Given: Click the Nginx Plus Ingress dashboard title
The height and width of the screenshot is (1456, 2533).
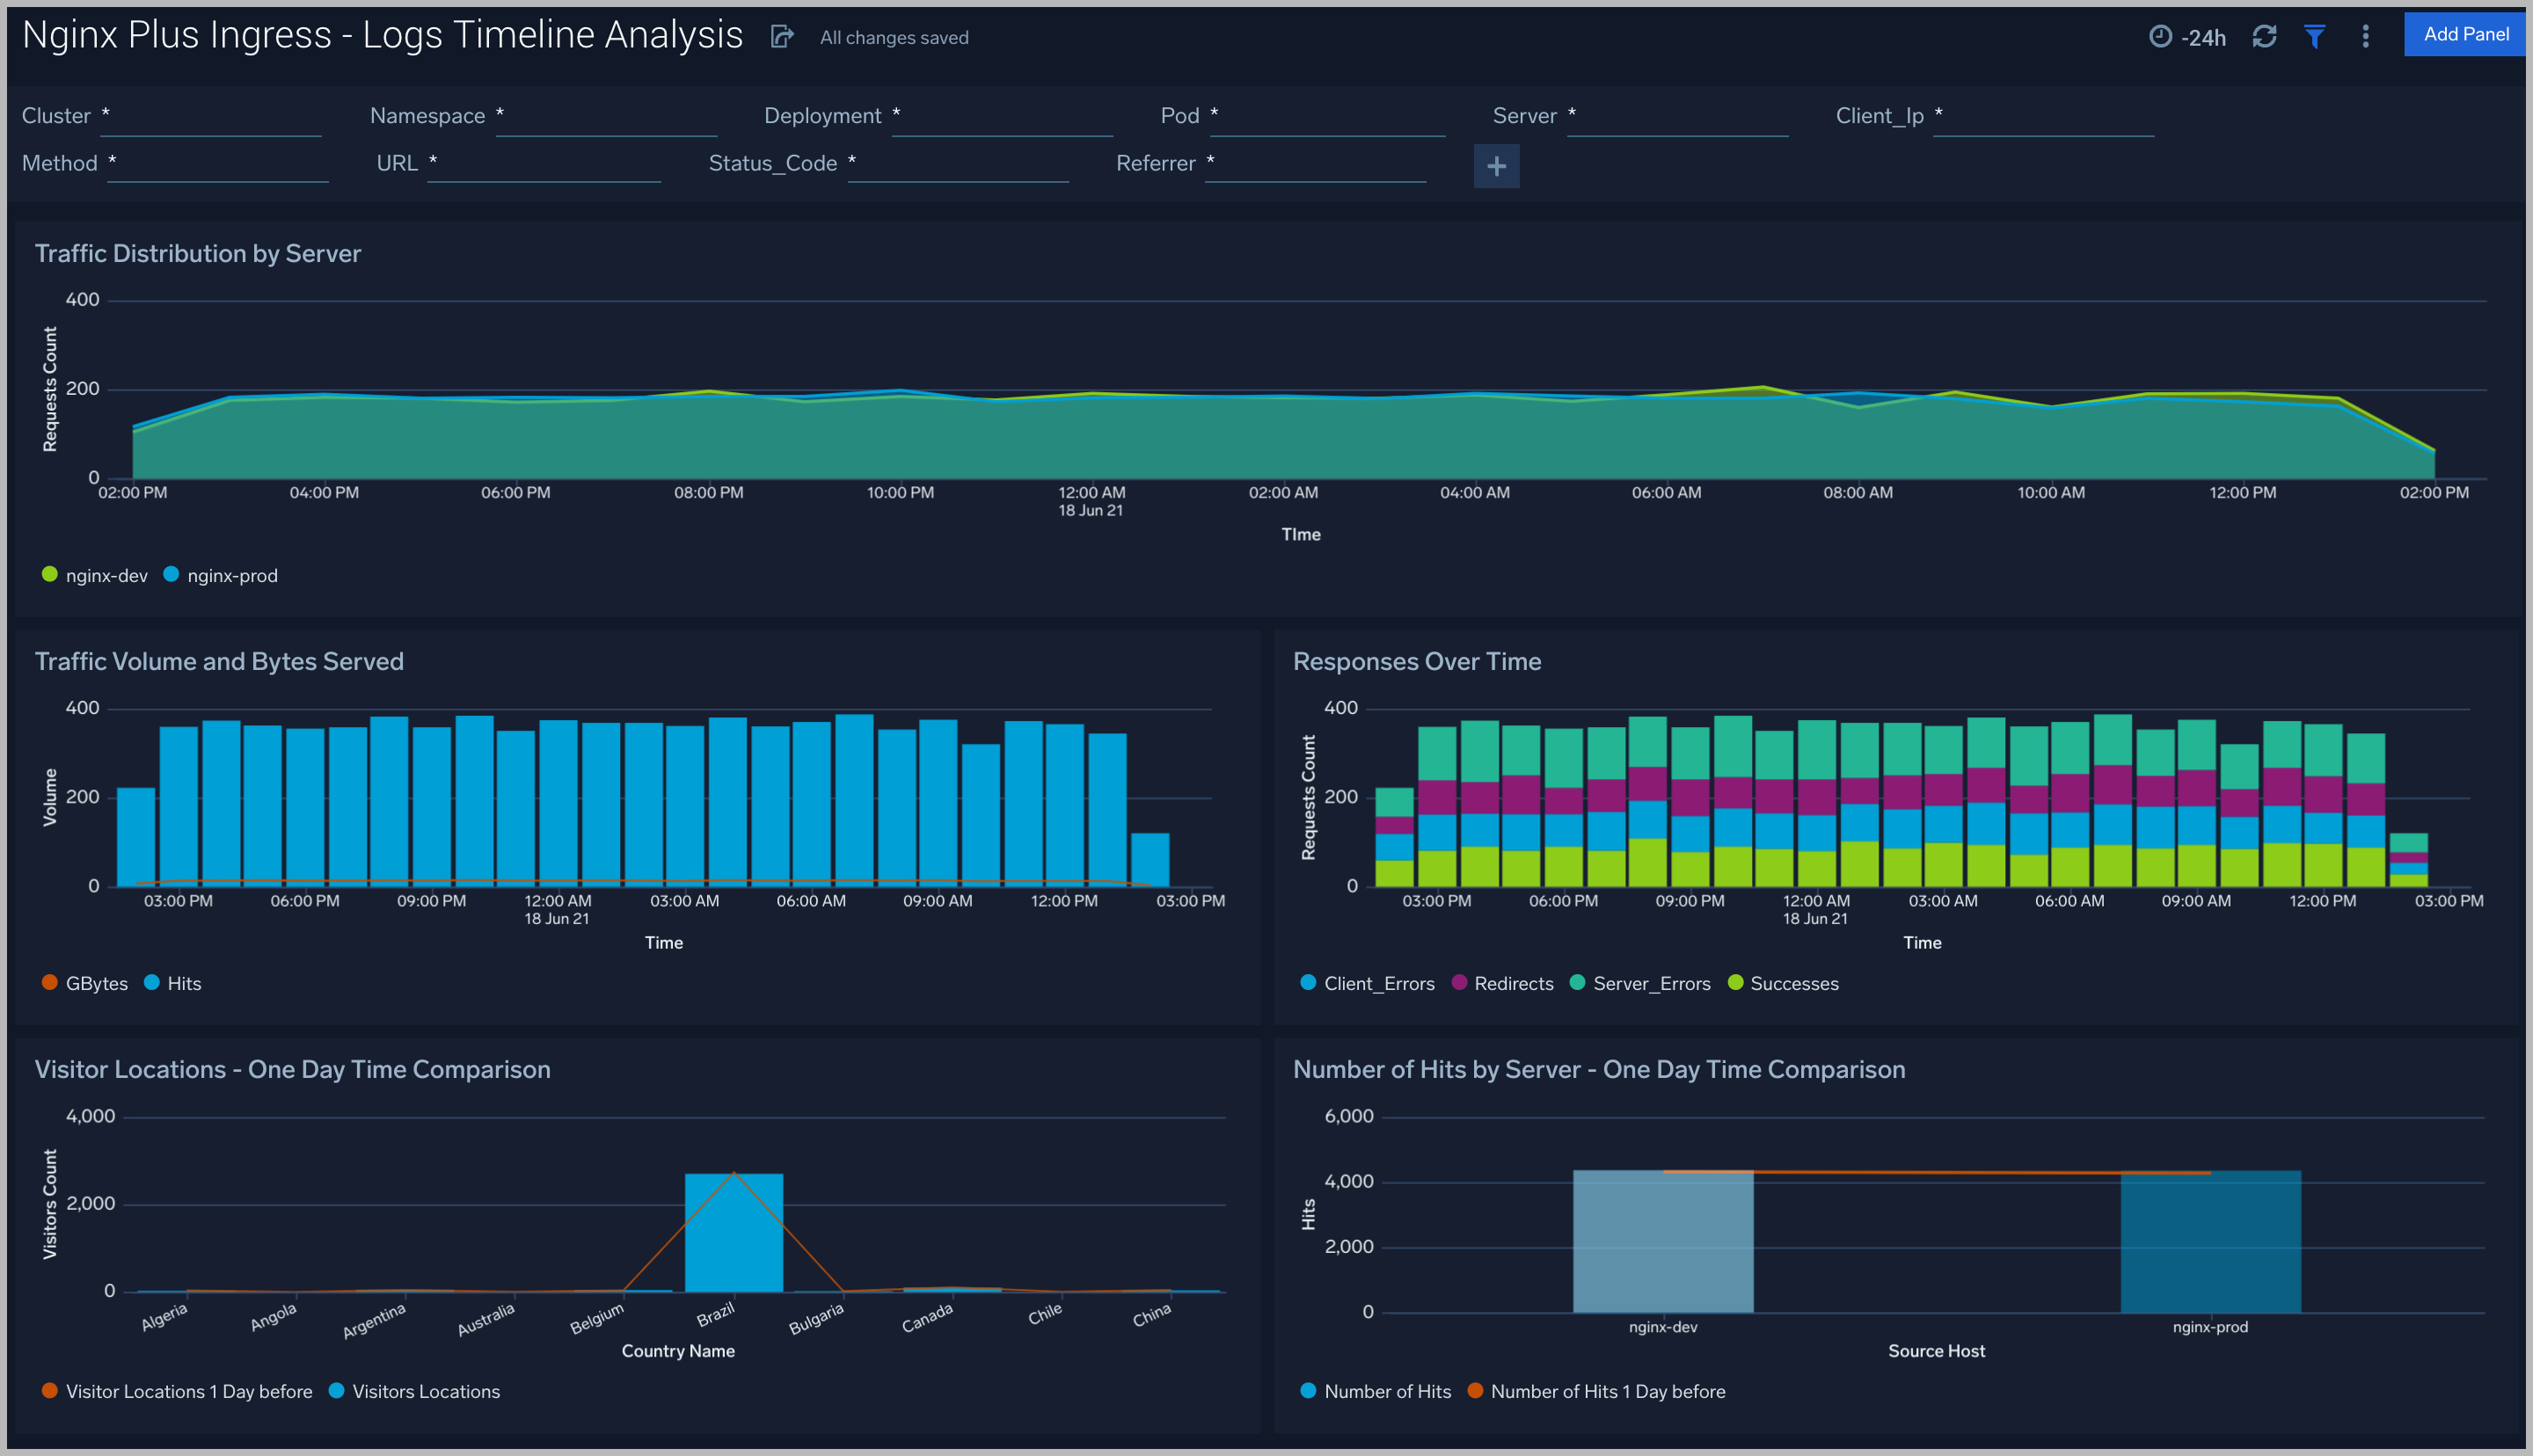Looking at the screenshot, I should point(380,33).
